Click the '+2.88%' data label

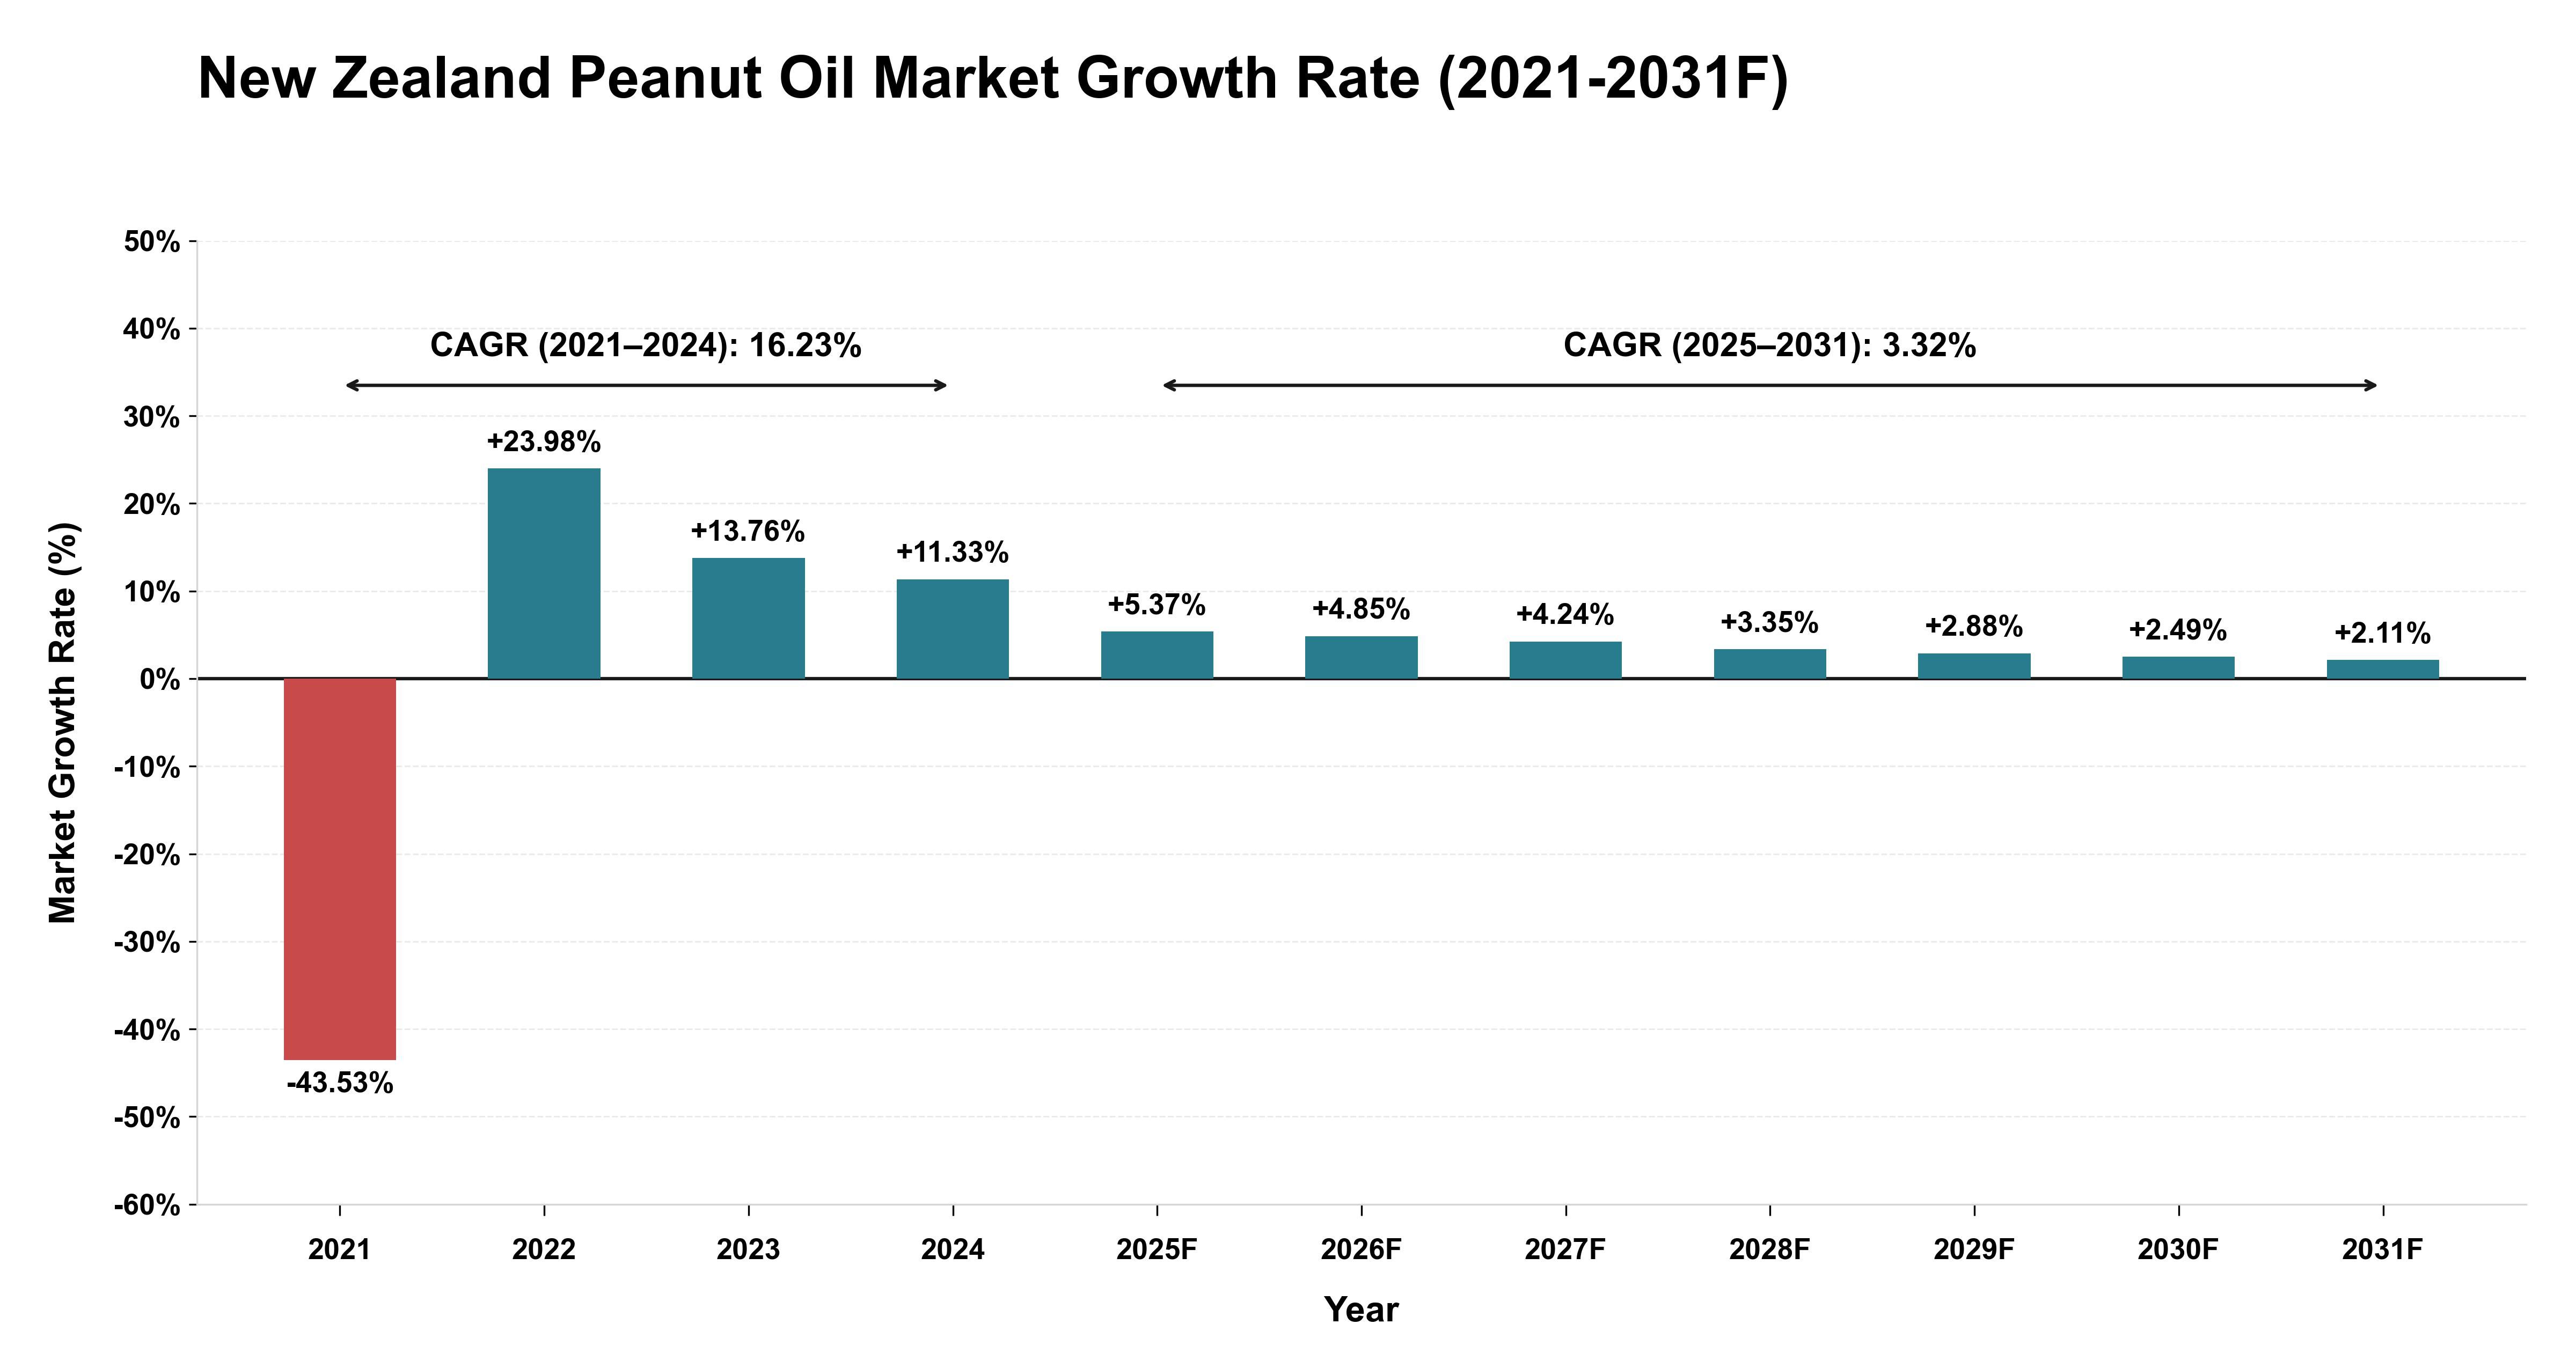point(1974,626)
